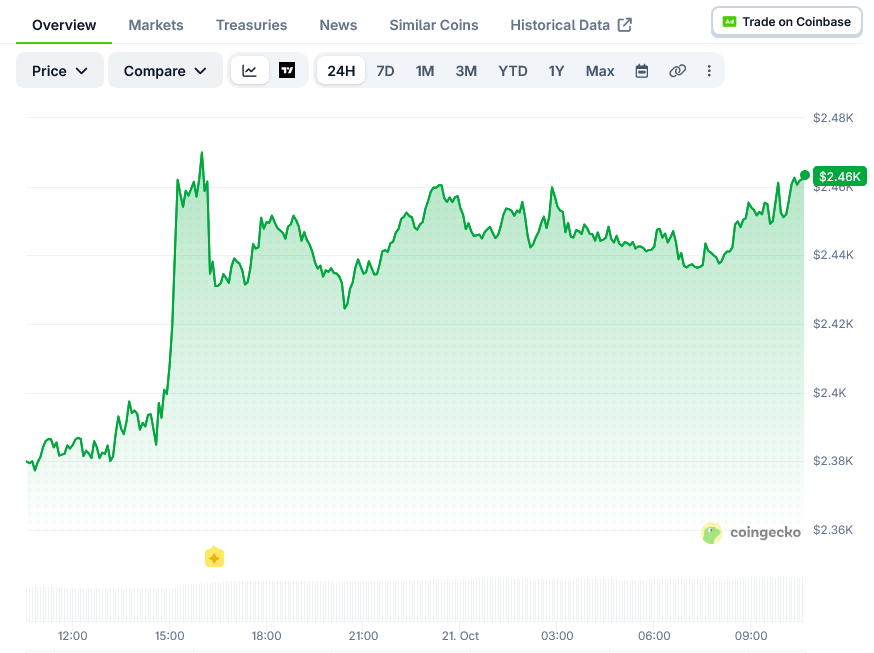The height and width of the screenshot is (653, 874).
Task: Open the Price dropdown
Action: [60, 71]
